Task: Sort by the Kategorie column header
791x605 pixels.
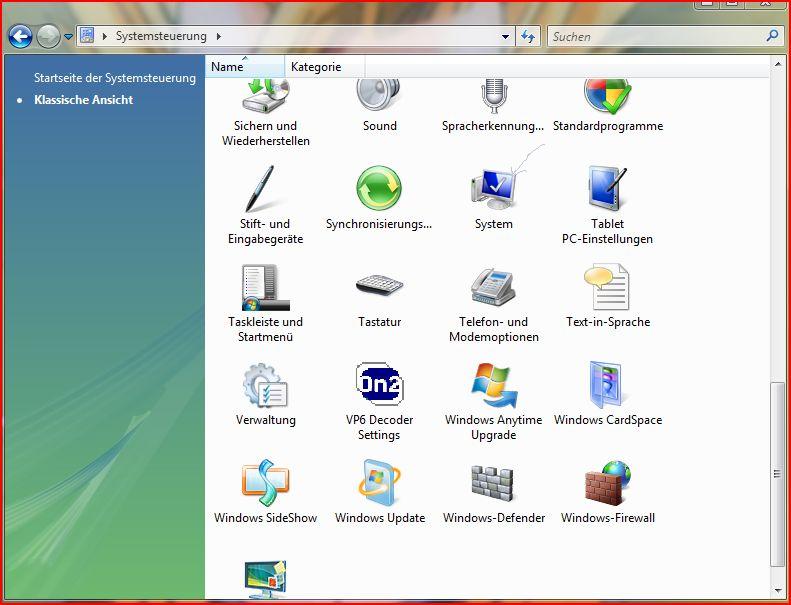Action: tap(325, 67)
